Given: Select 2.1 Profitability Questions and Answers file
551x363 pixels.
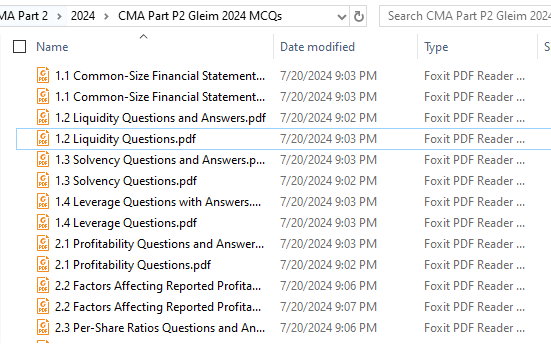Looking at the screenshot, I should (159, 244).
